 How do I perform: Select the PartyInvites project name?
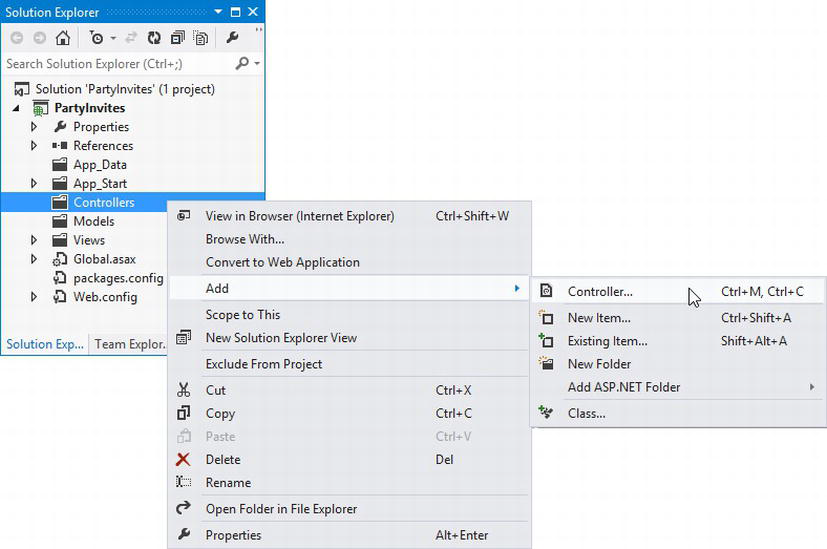[90, 108]
